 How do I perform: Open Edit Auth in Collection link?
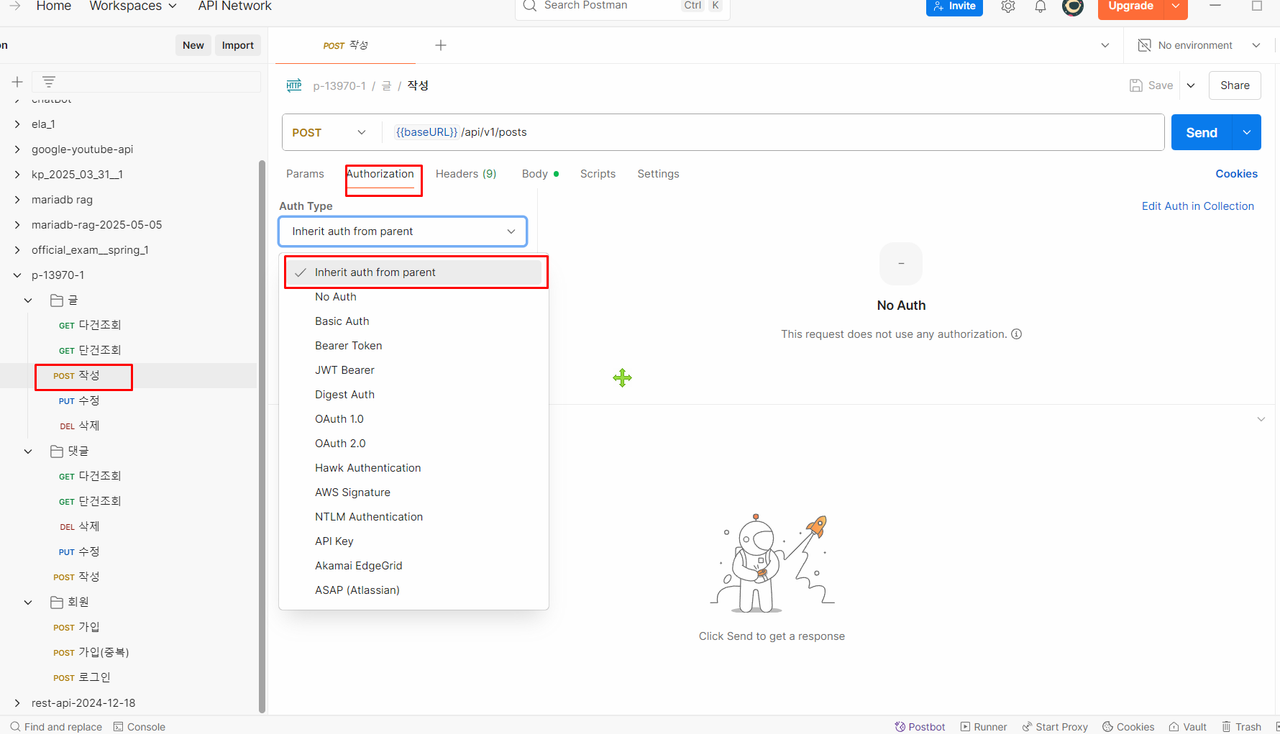click(1198, 206)
